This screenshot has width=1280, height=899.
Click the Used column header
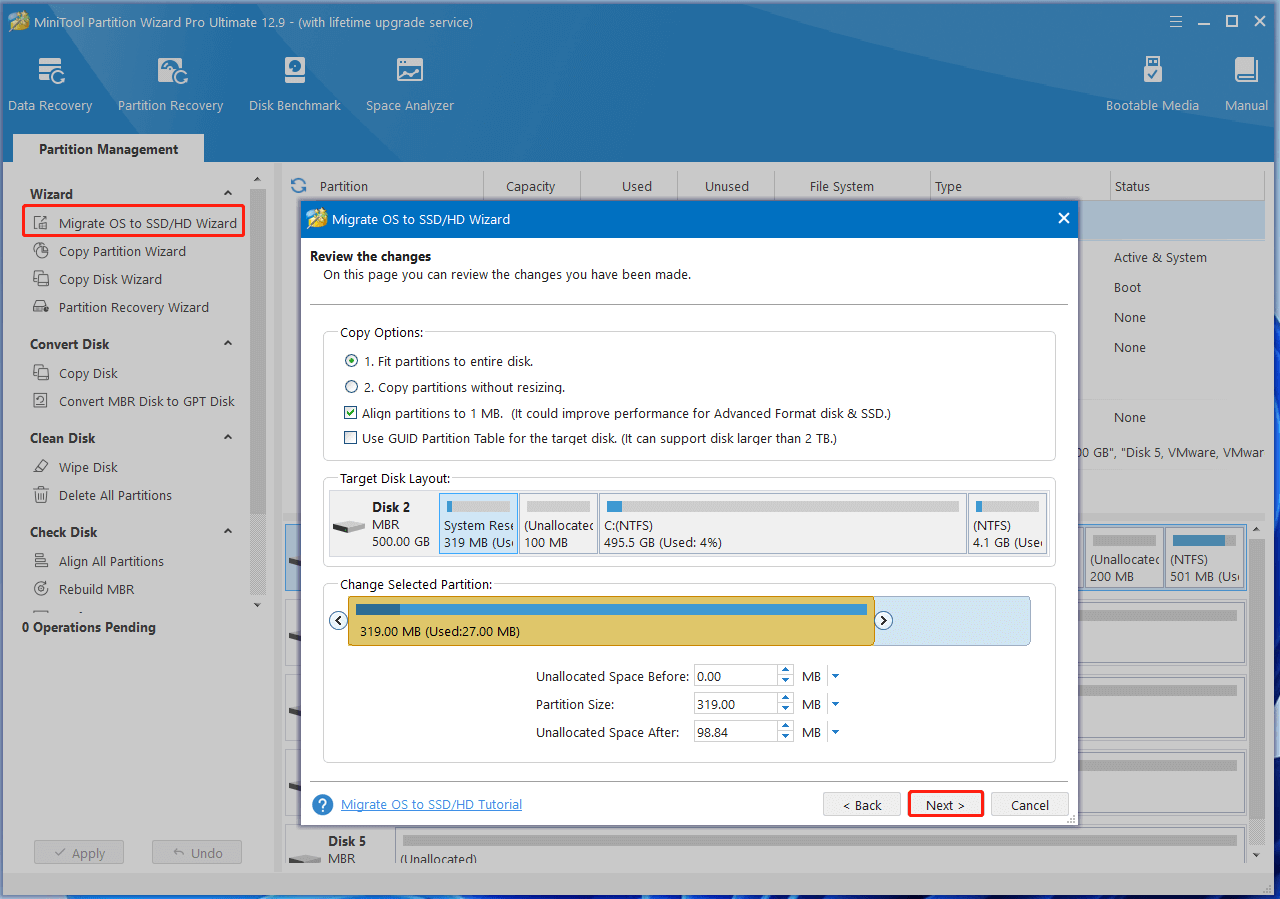[629, 186]
